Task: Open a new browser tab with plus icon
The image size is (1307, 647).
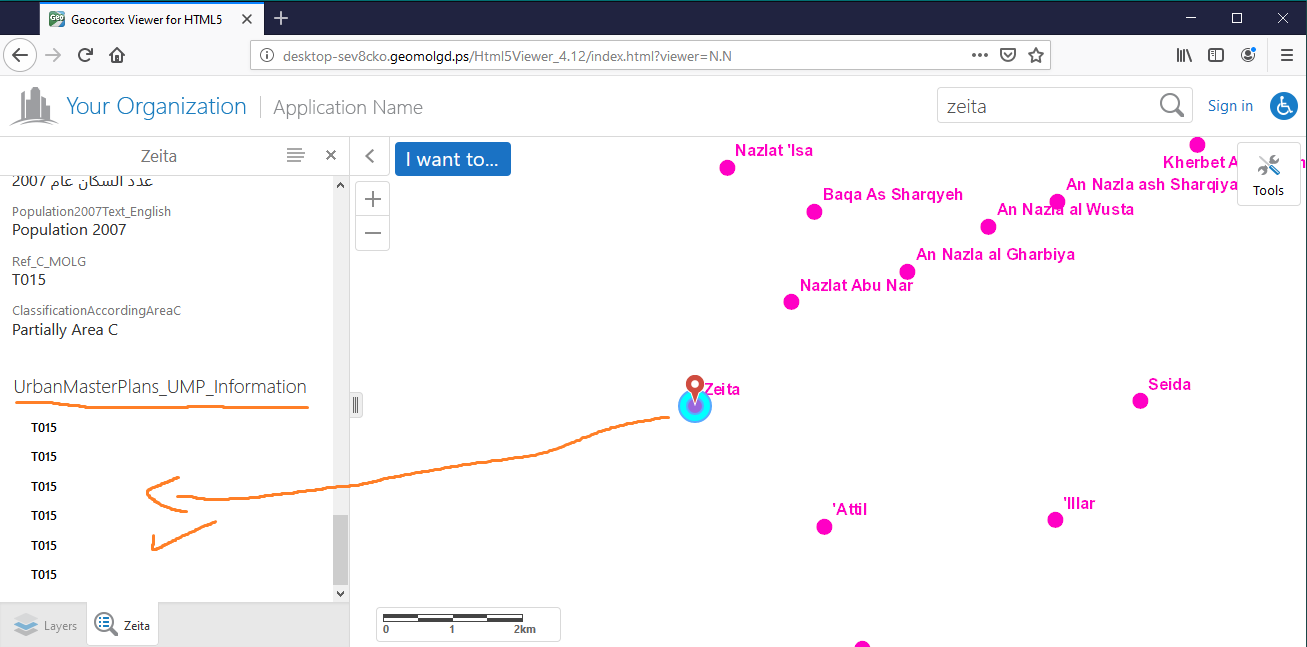Action: (281, 18)
